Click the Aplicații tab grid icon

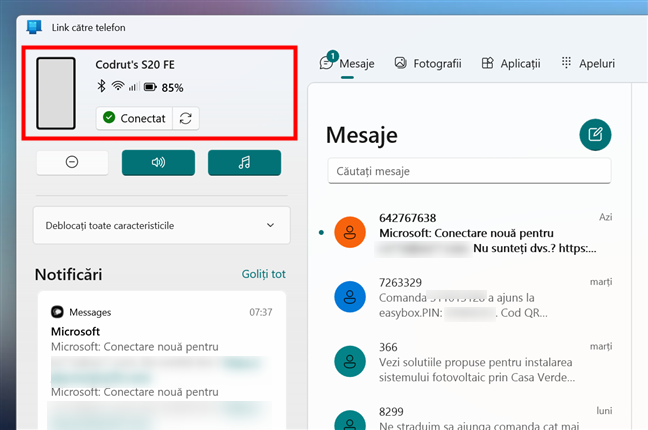tap(488, 63)
